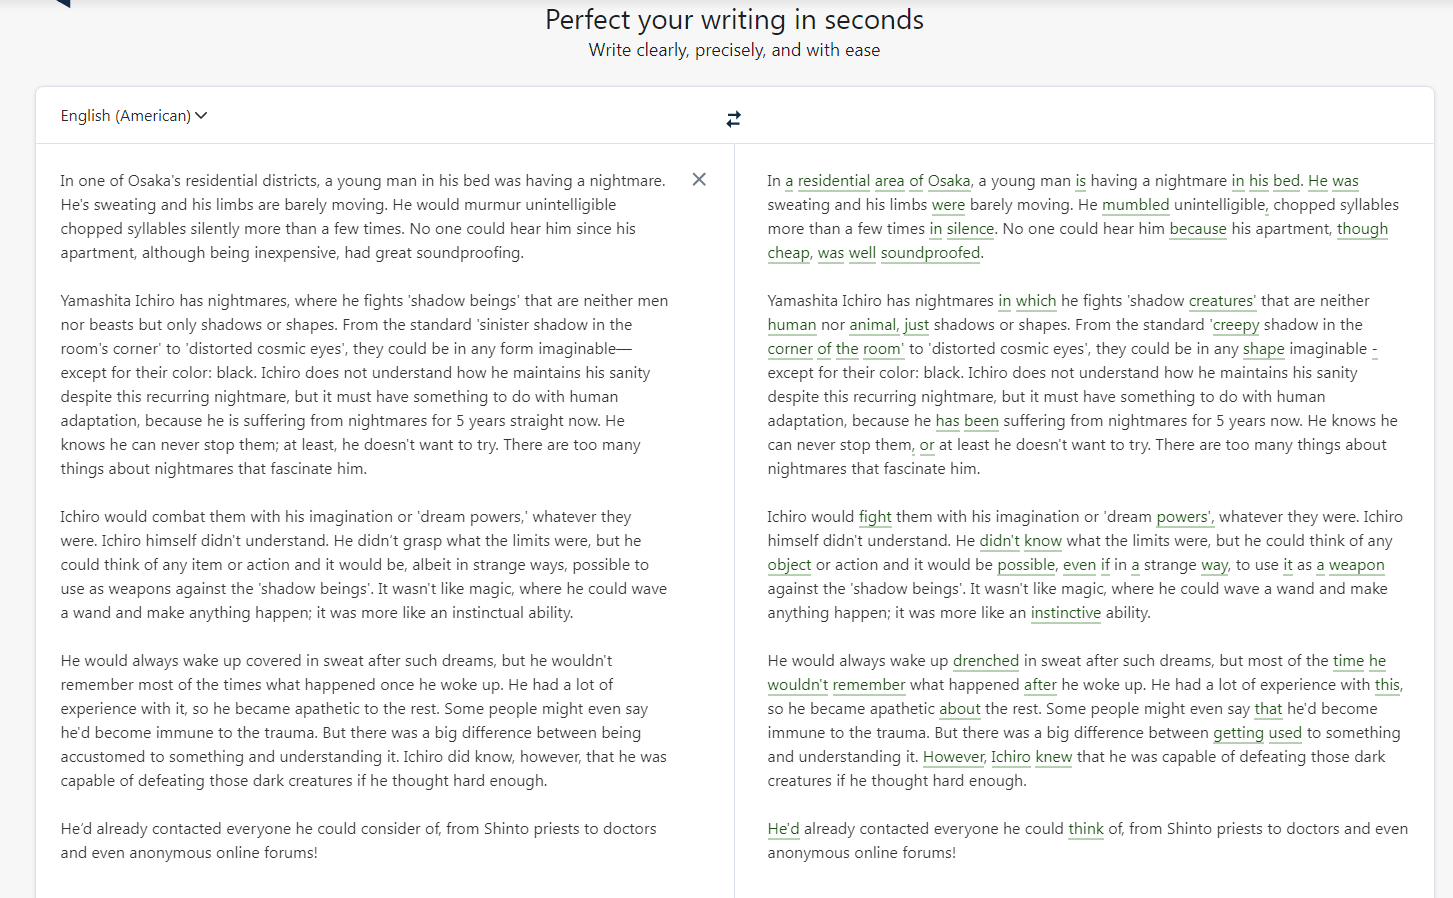Click the underlined word 'getting'

(x=1238, y=733)
